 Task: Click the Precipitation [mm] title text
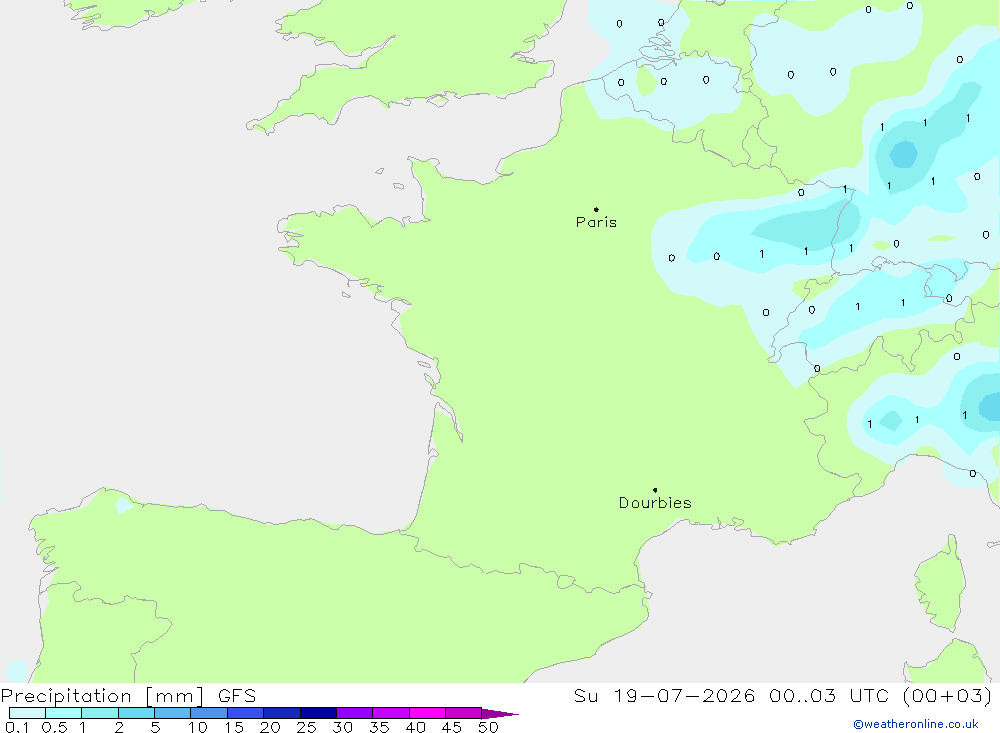click(103, 696)
